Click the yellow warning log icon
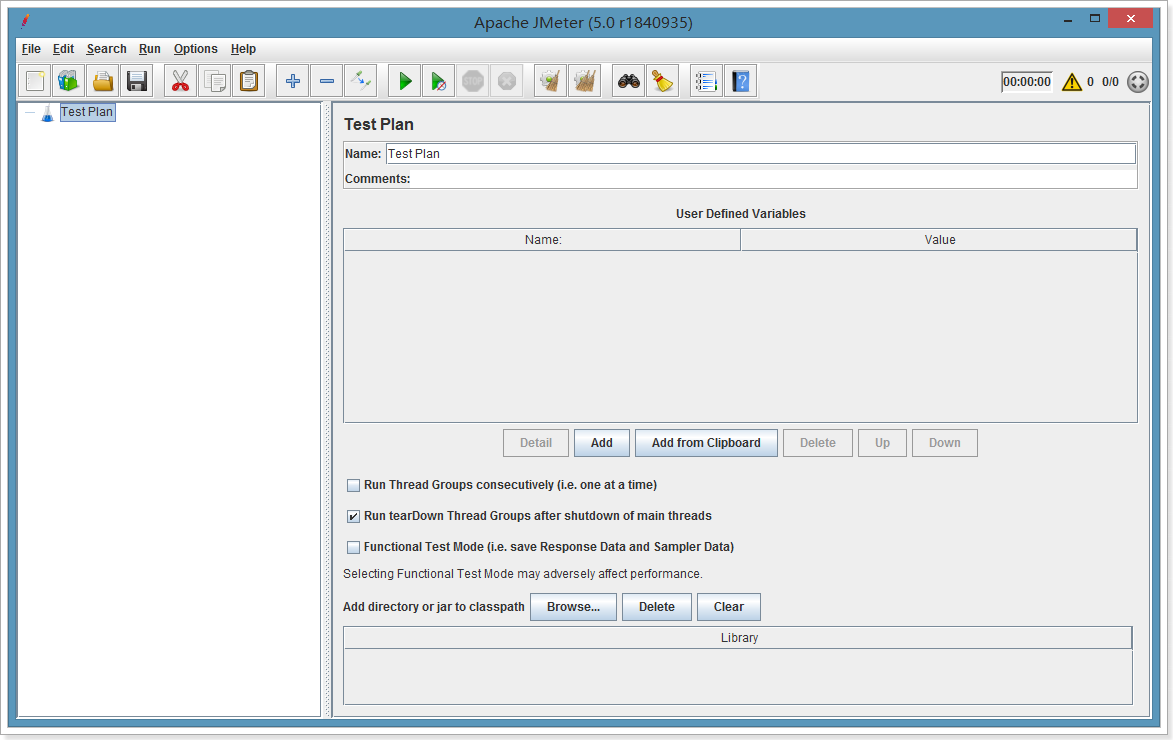 click(x=1071, y=82)
